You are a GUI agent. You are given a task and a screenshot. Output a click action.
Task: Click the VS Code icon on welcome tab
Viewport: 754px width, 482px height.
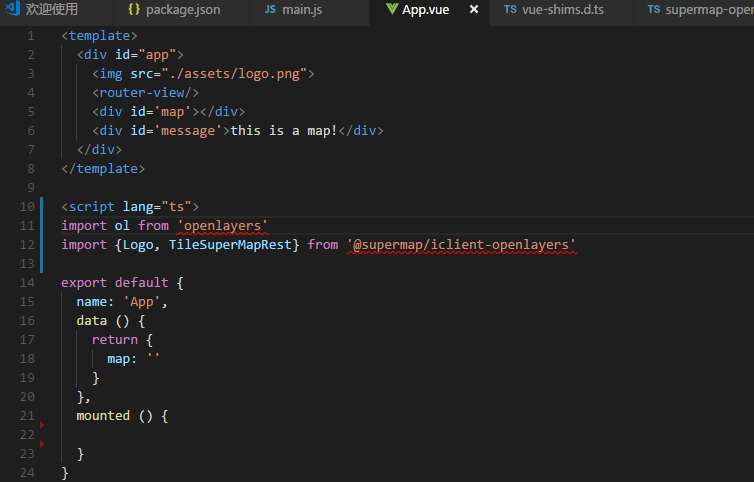(x=13, y=8)
